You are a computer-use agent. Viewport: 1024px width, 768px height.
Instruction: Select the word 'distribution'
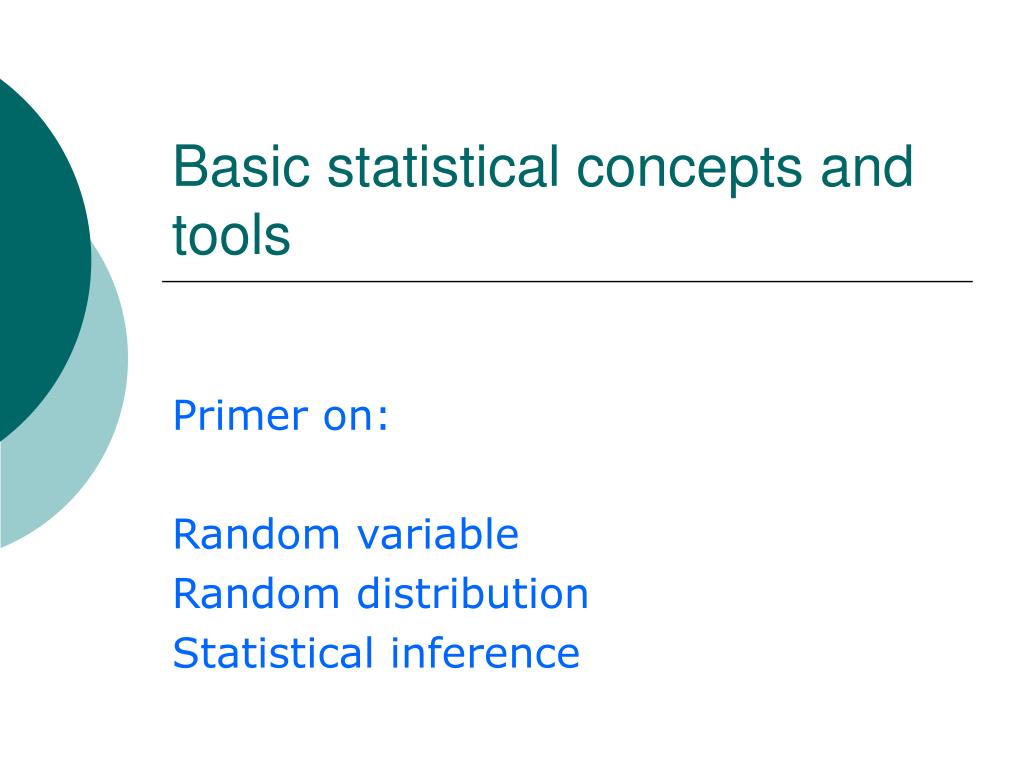pyautogui.click(x=473, y=594)
